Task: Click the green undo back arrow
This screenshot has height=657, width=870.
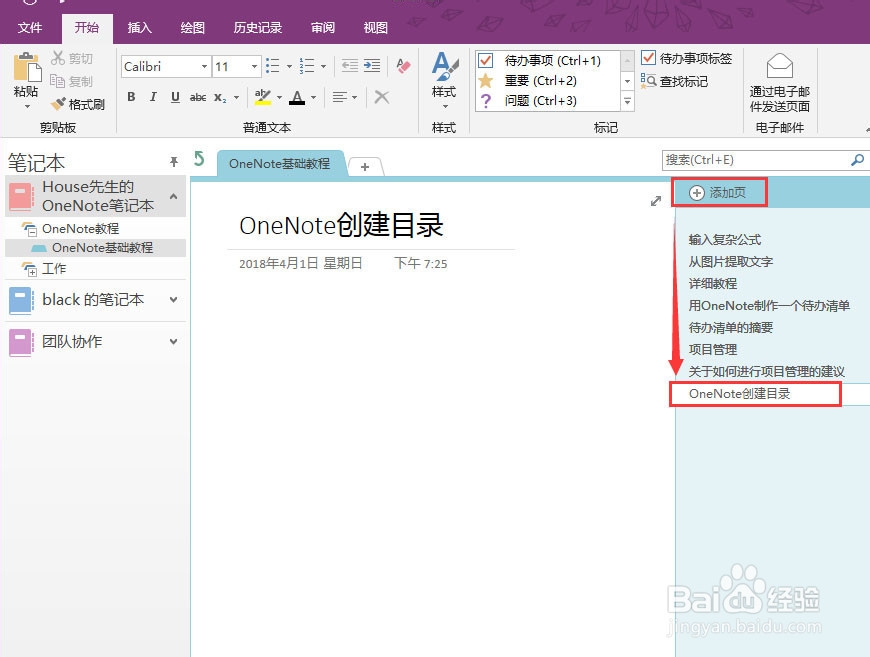Action: (x=199, y=159)
